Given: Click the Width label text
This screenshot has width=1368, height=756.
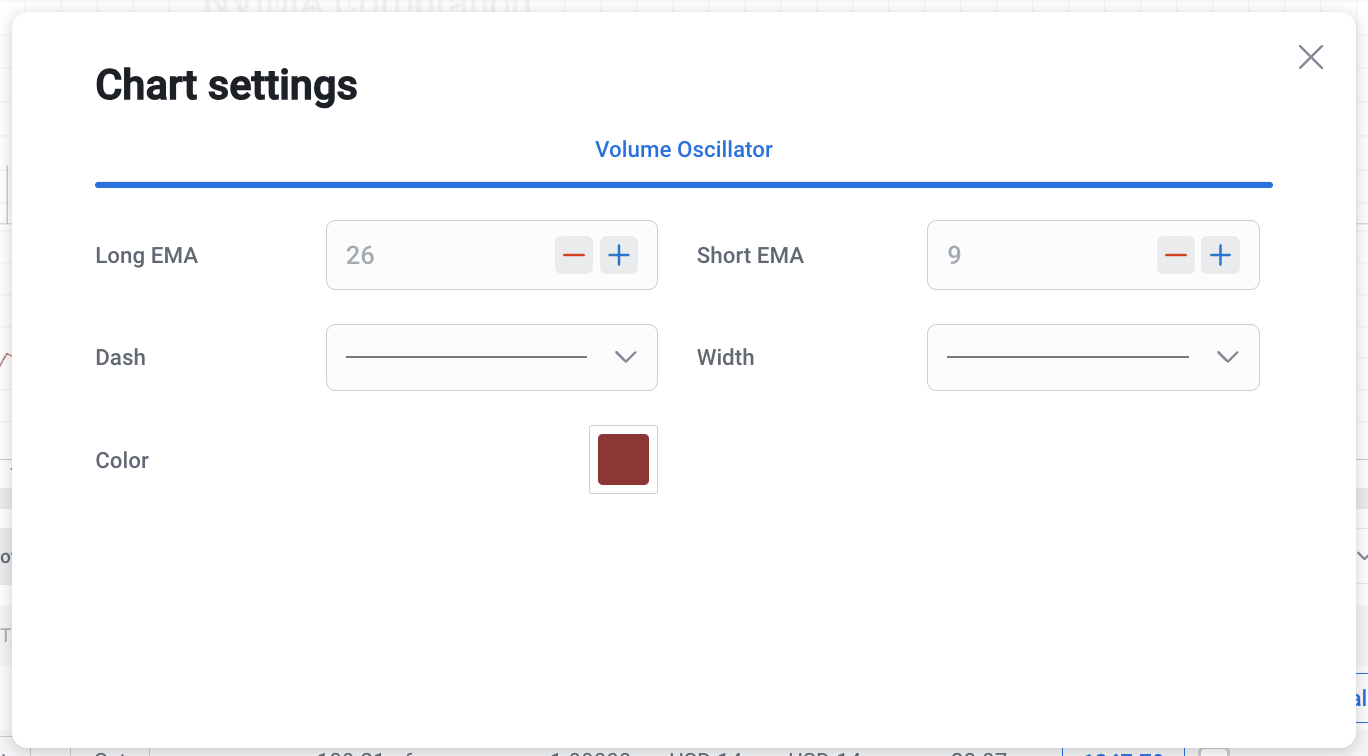Looking at the screenshot, I should (725, 357).
